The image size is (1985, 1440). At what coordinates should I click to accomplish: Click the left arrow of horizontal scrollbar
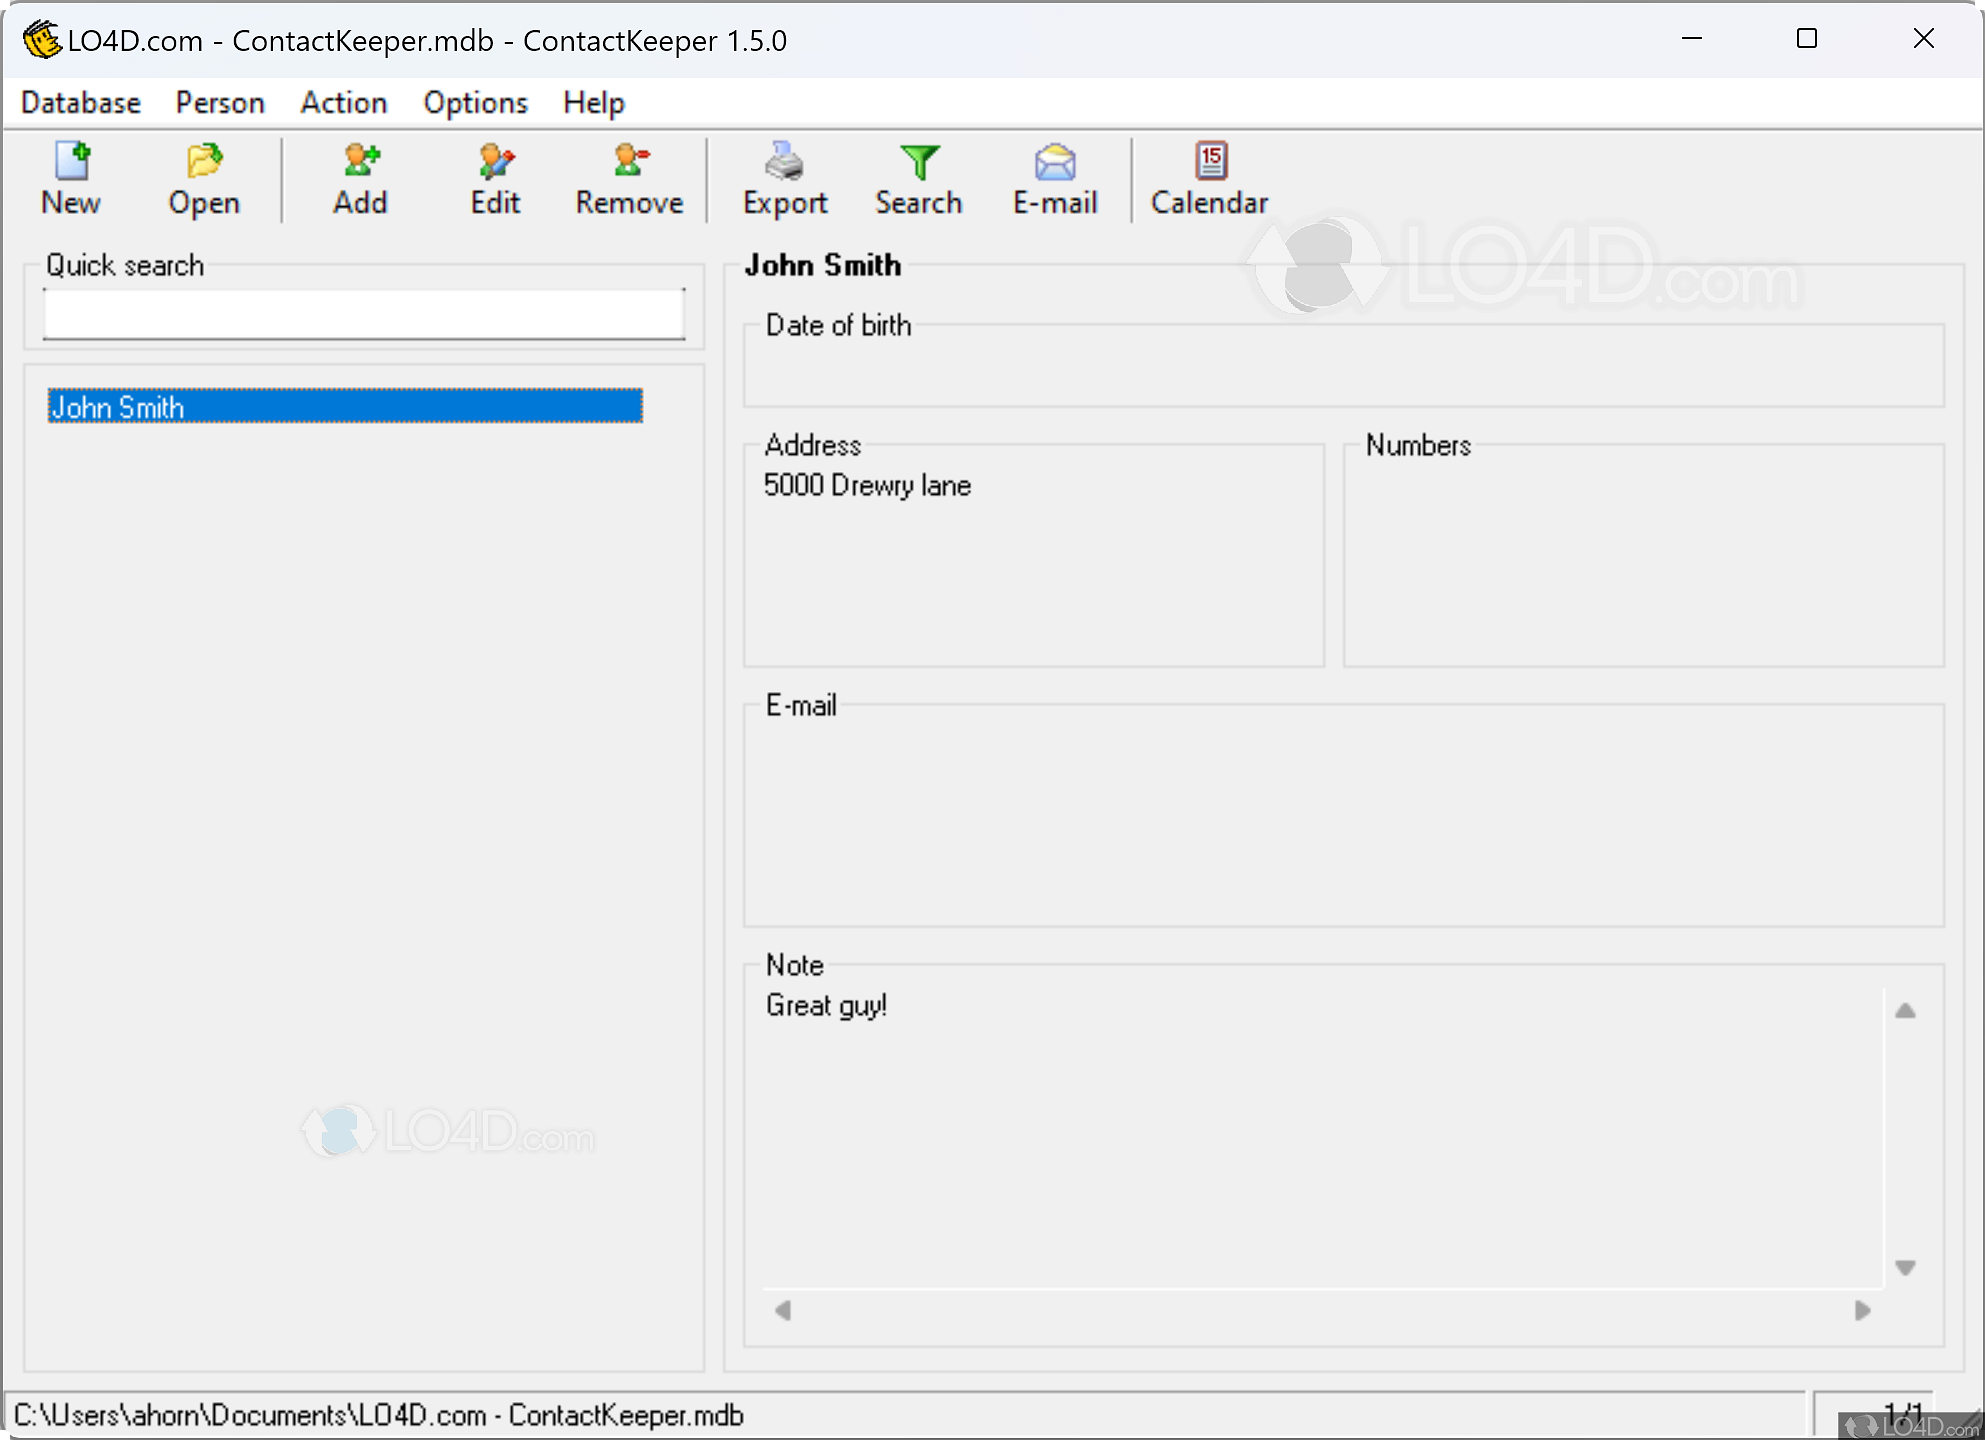point(784,1311)
